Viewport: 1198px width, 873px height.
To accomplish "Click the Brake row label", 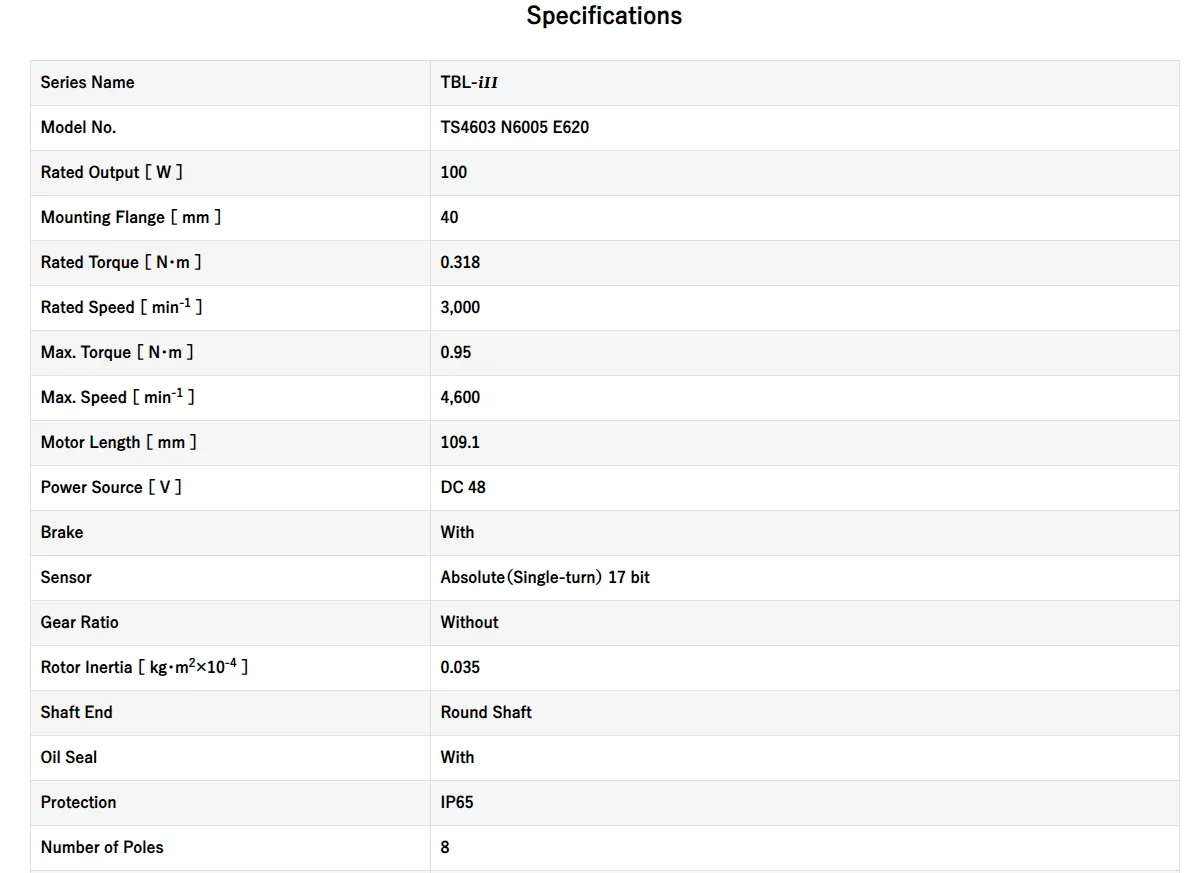I will (x=62, y=532).
